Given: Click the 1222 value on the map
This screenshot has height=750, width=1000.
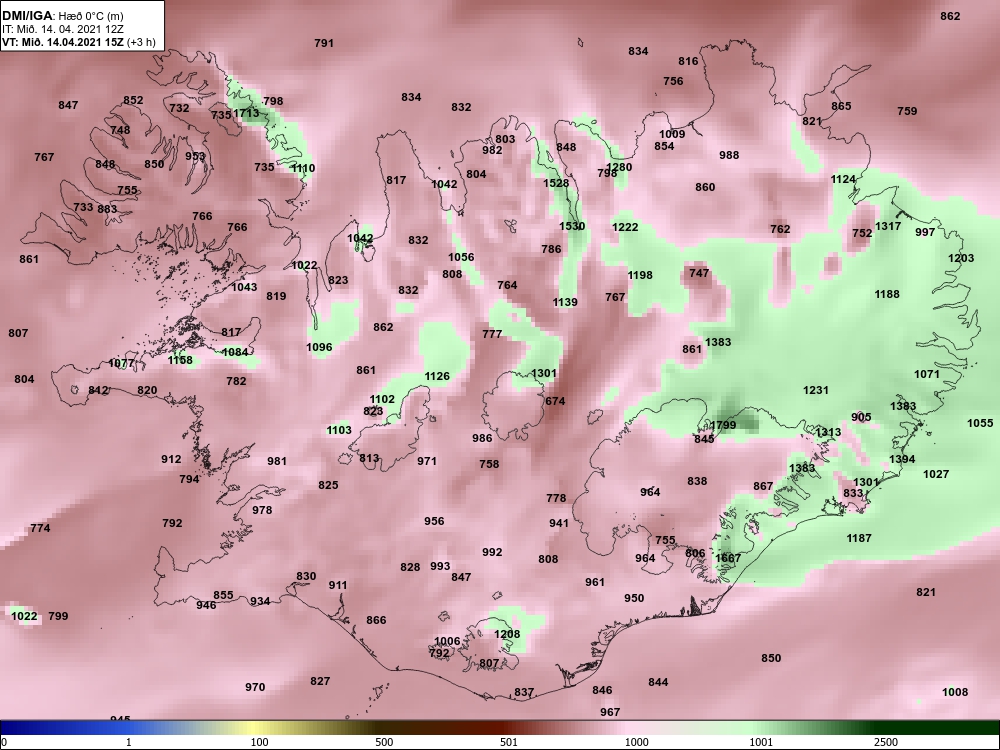Looking at the screenshot, I should (625, 227).
